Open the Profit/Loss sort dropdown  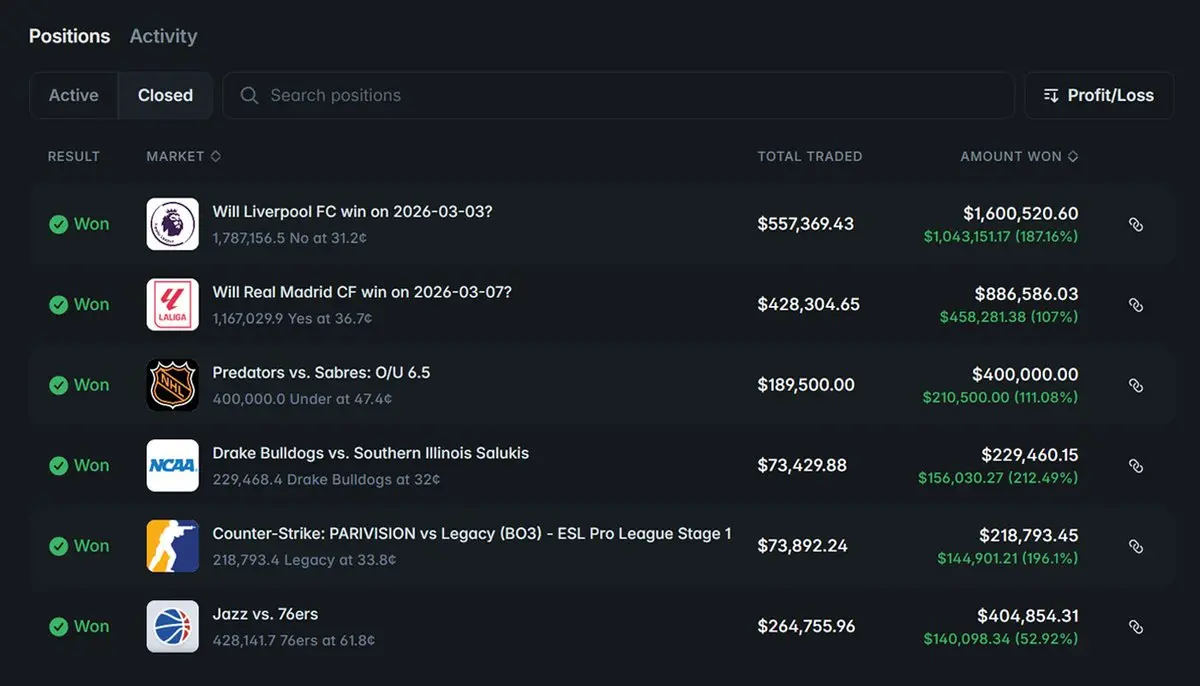pos(1098,95)
